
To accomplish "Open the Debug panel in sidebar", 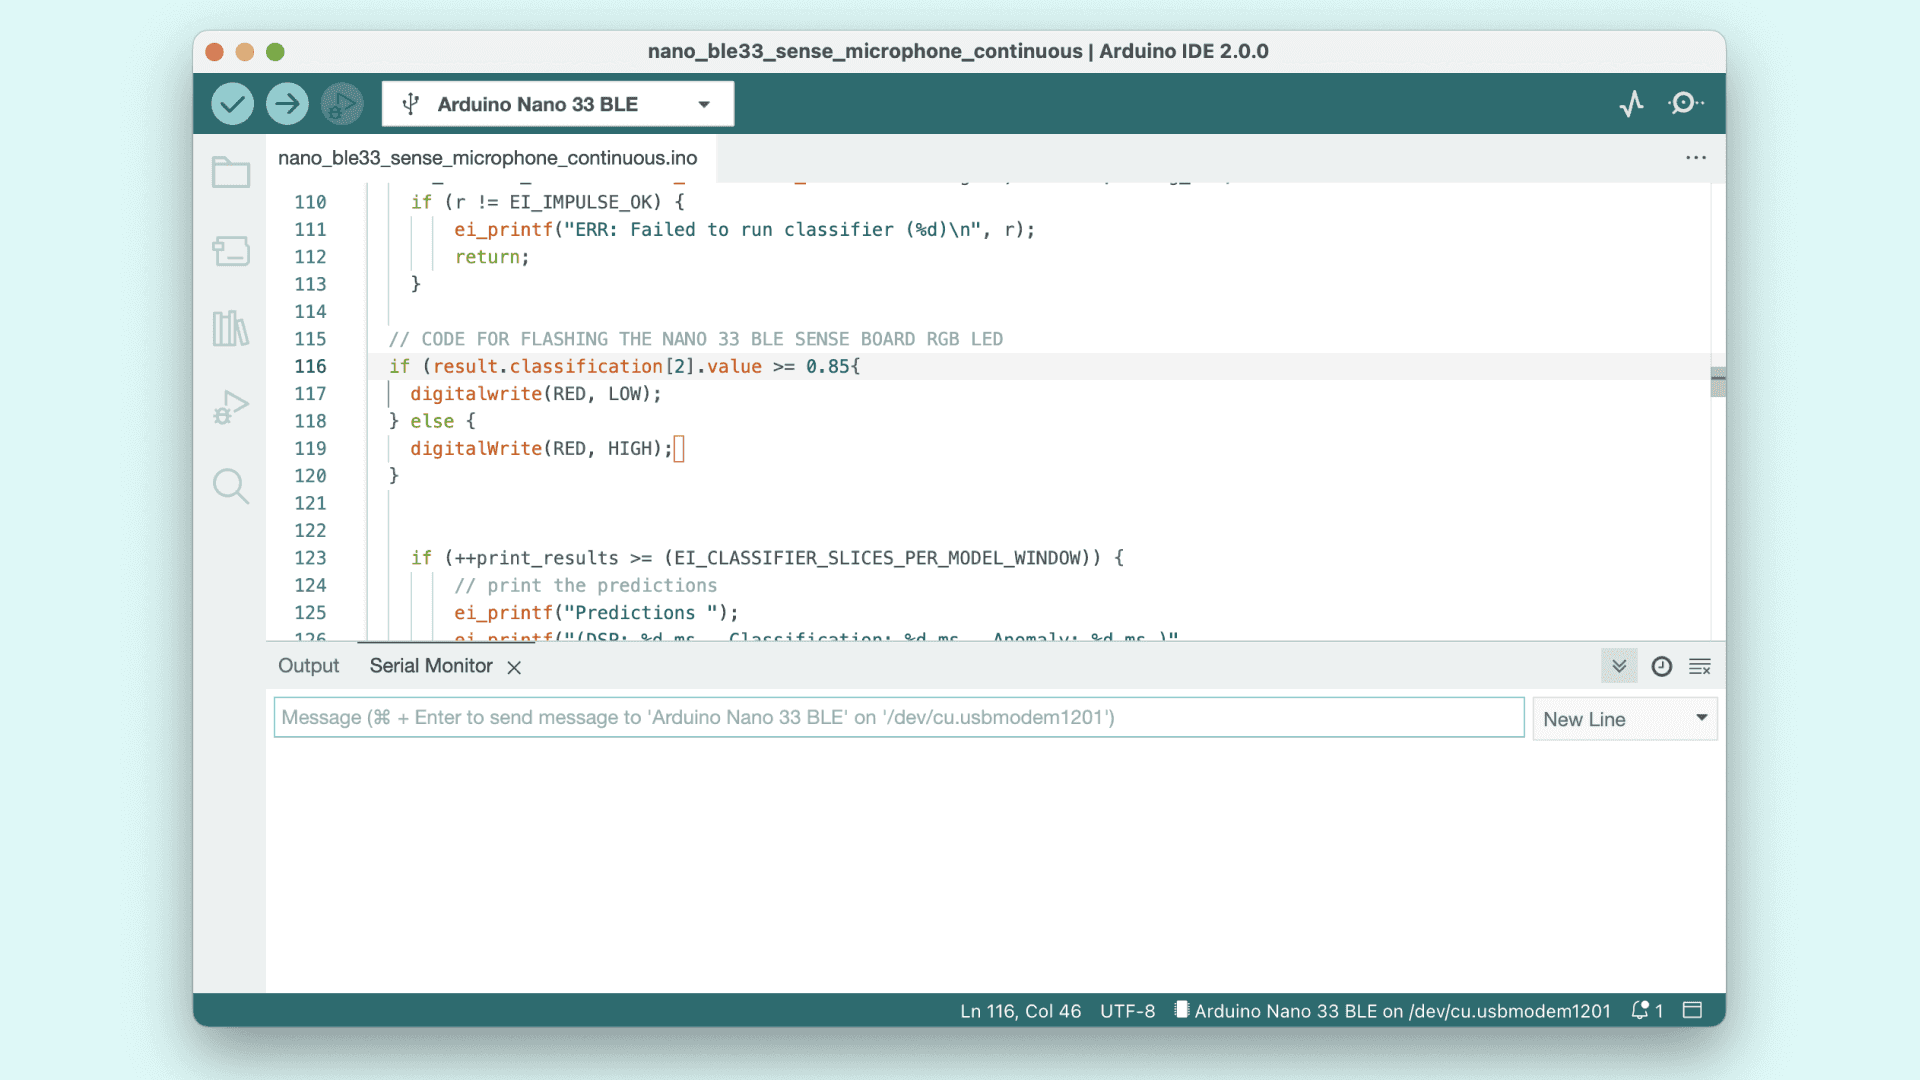I will pyautogui.click(x=231, y=407).
